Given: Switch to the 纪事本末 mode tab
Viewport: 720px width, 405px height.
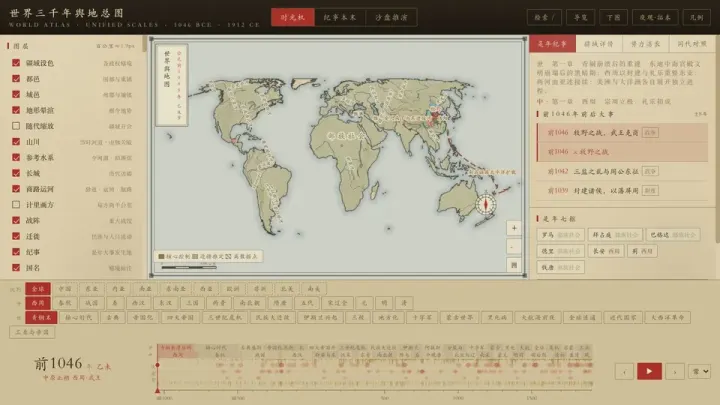Looking at the screenshot, I should (340, 17).
